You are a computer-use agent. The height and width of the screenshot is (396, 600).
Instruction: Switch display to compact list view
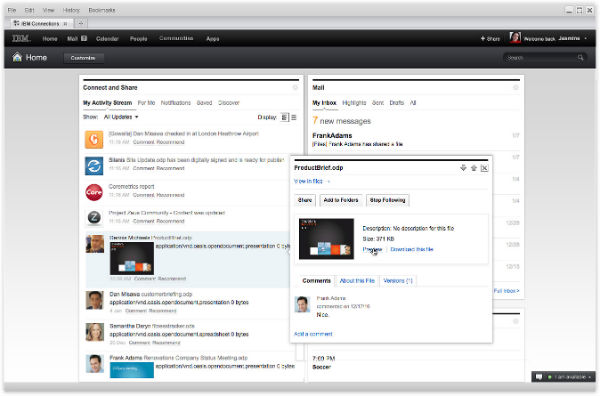click(294, 117)
